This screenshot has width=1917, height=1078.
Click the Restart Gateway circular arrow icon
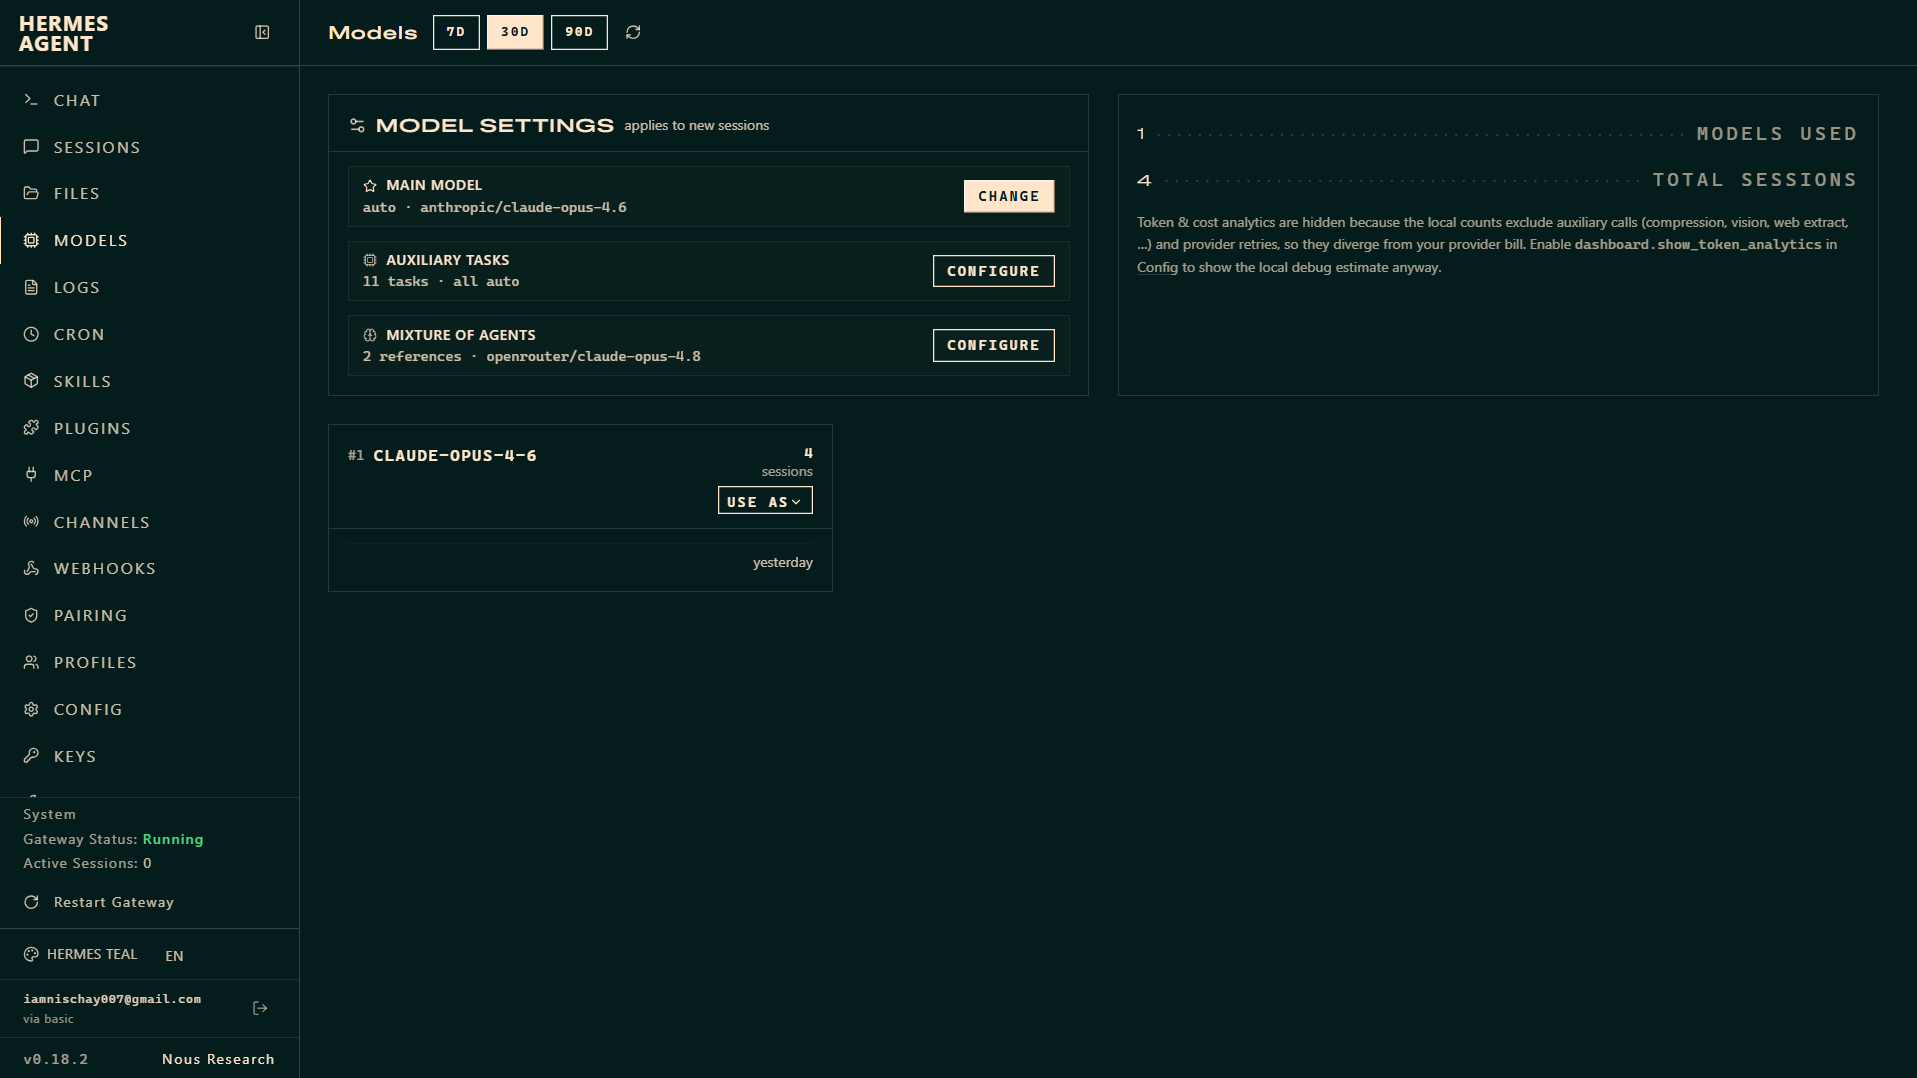(x=31, y=902)
